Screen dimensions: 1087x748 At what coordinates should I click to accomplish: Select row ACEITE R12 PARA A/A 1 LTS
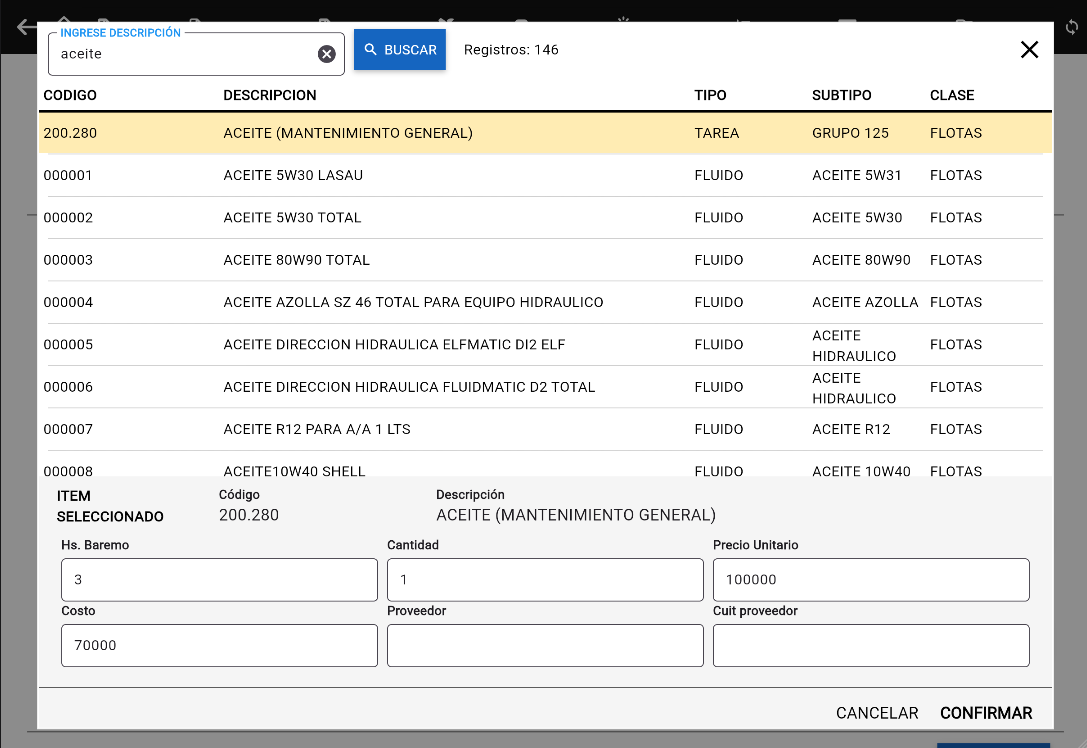545,429
